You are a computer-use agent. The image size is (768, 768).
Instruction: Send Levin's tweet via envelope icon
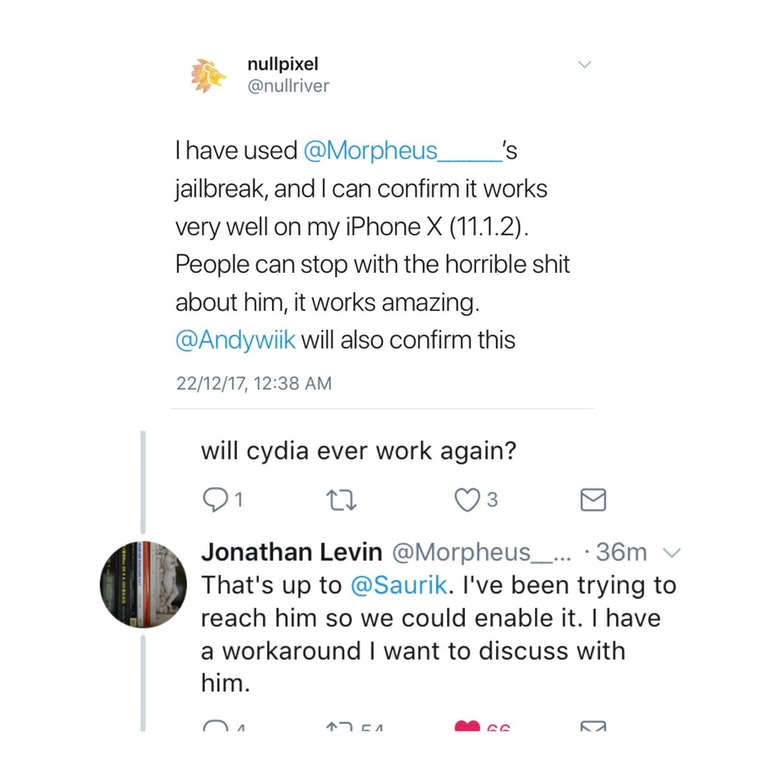[593, 725]
